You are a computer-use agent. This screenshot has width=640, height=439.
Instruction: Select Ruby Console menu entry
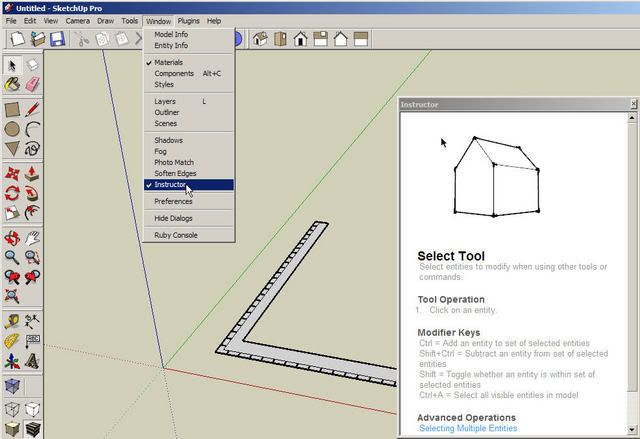[175, 235]
